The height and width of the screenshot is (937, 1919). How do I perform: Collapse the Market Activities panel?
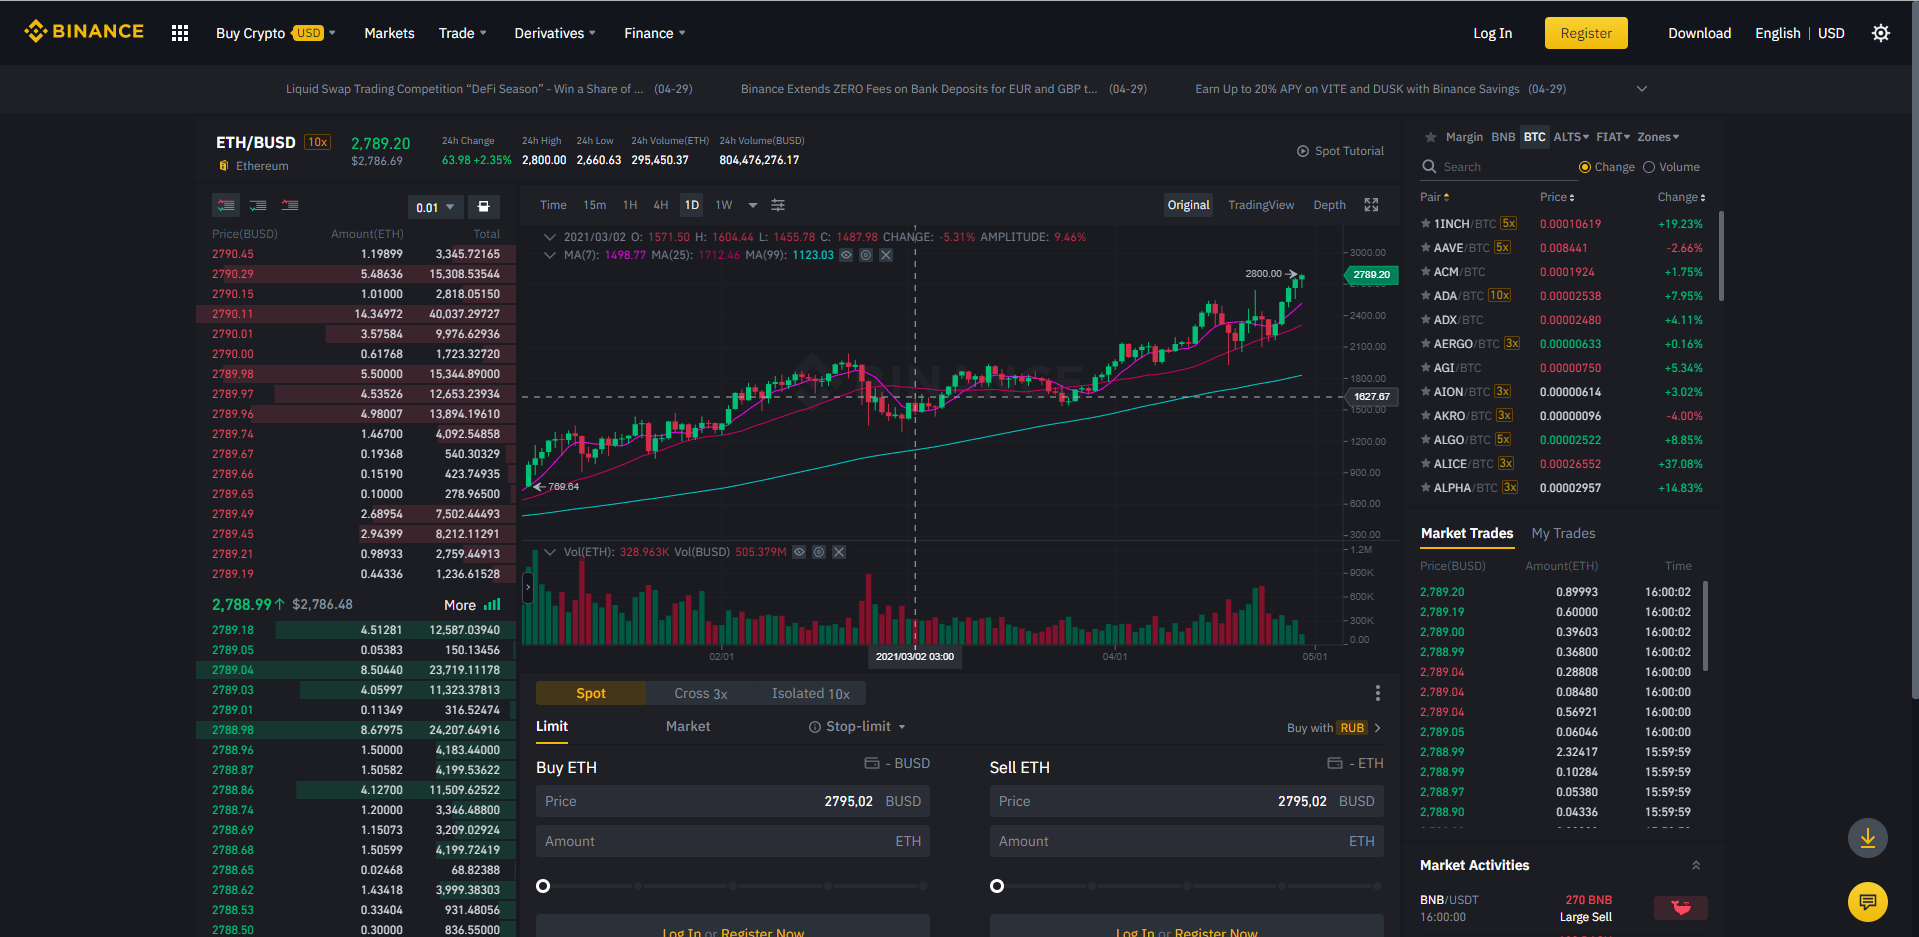[x=1696, y=866]
